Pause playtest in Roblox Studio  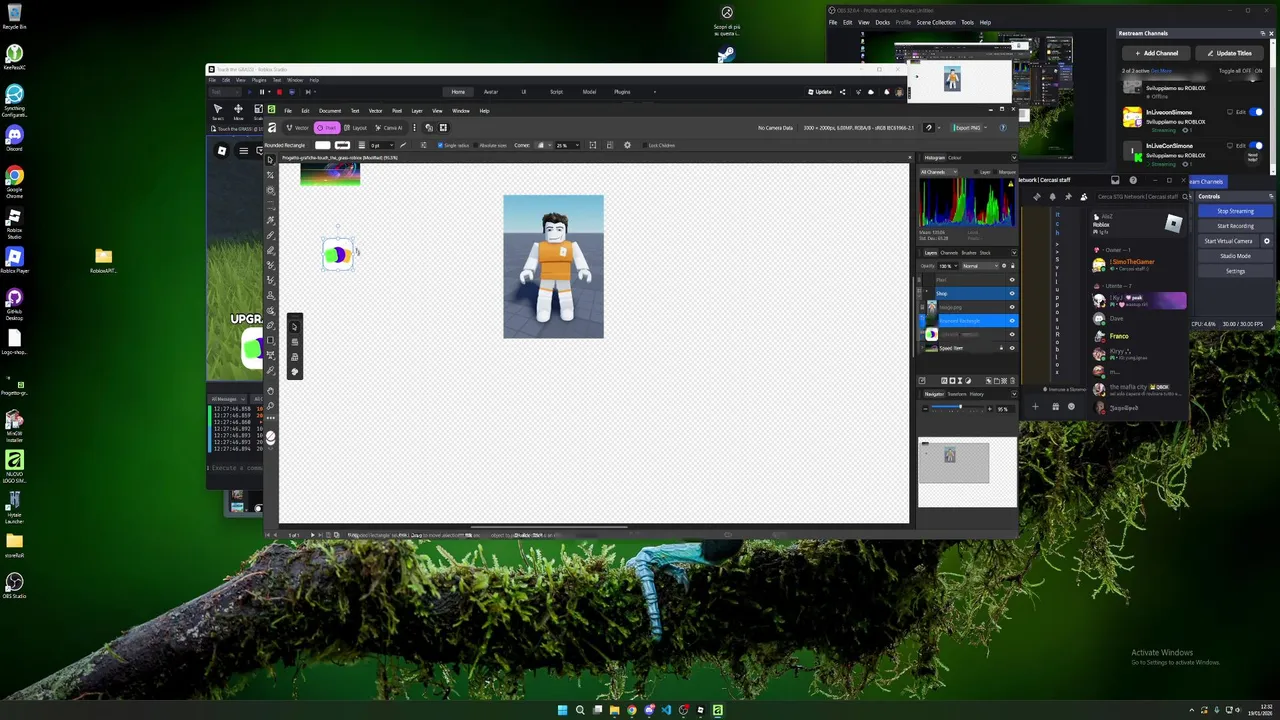263,92
